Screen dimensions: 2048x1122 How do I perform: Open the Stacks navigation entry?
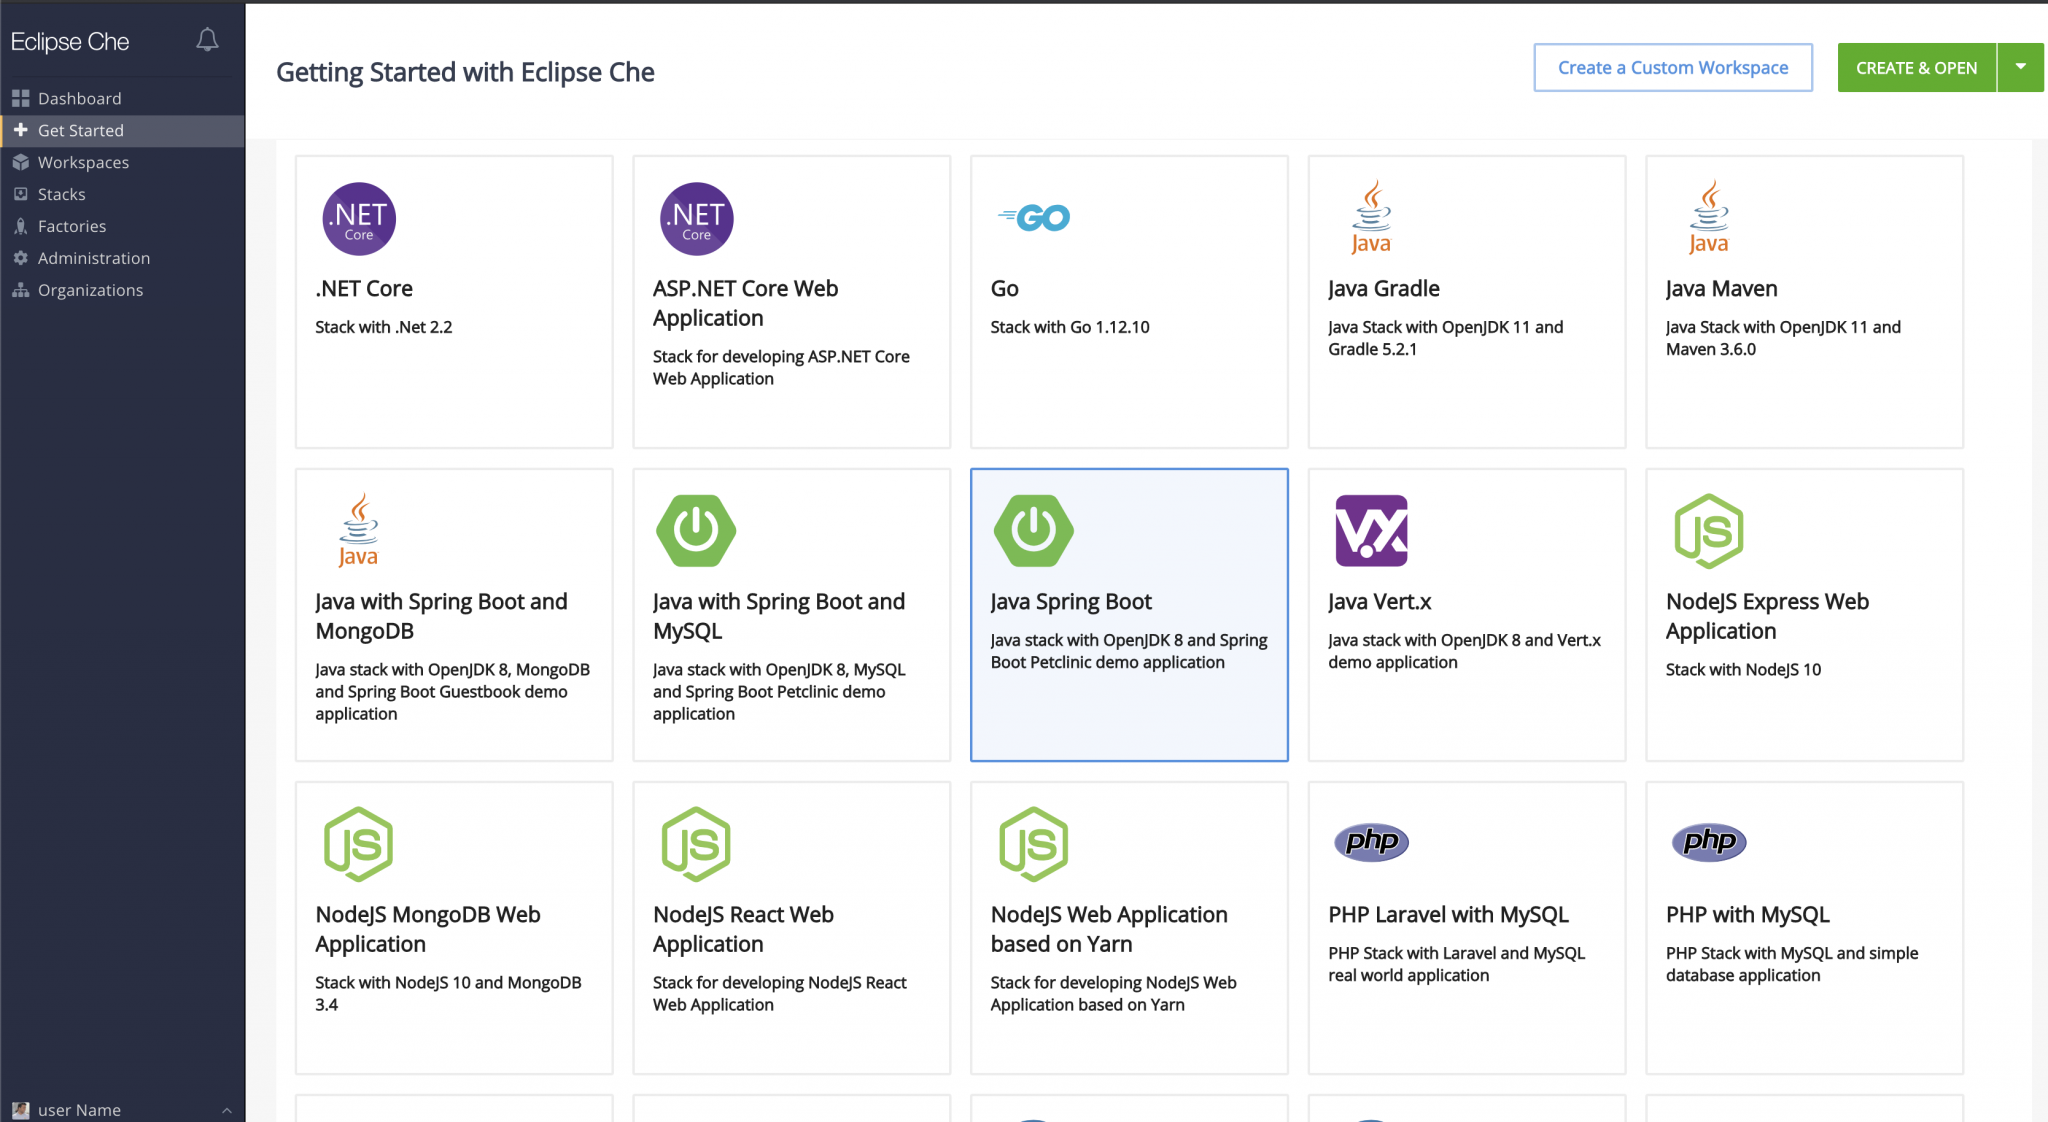tap(60, 194)
